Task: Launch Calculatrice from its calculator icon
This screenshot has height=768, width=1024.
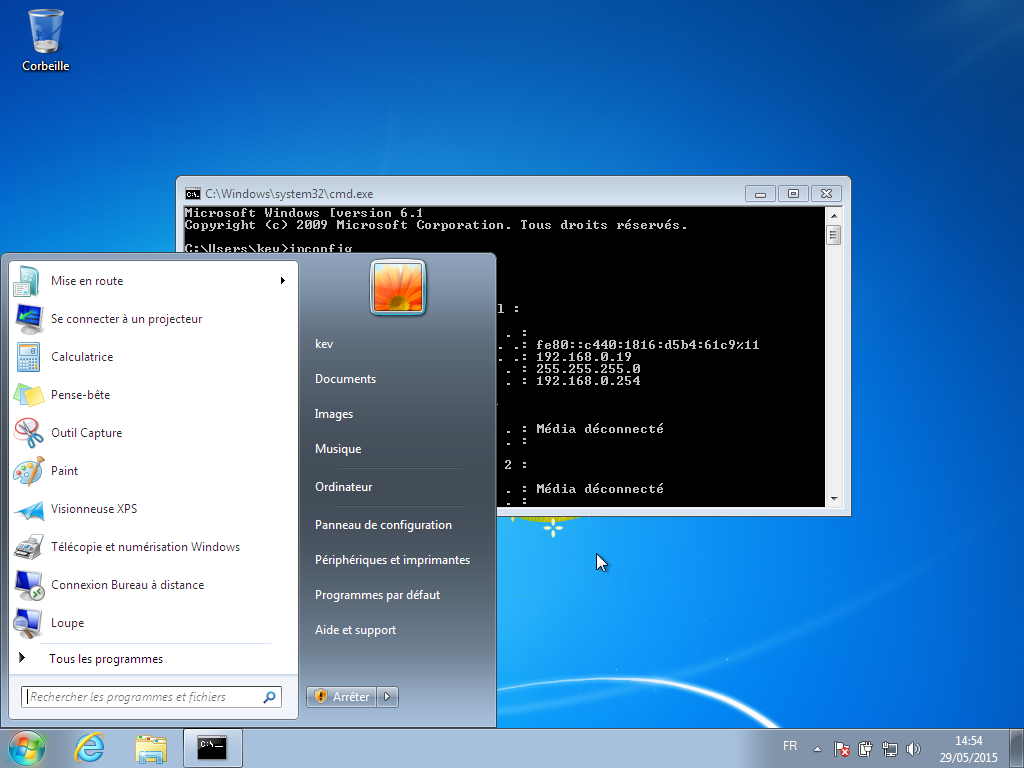Action: coord(29,357)
